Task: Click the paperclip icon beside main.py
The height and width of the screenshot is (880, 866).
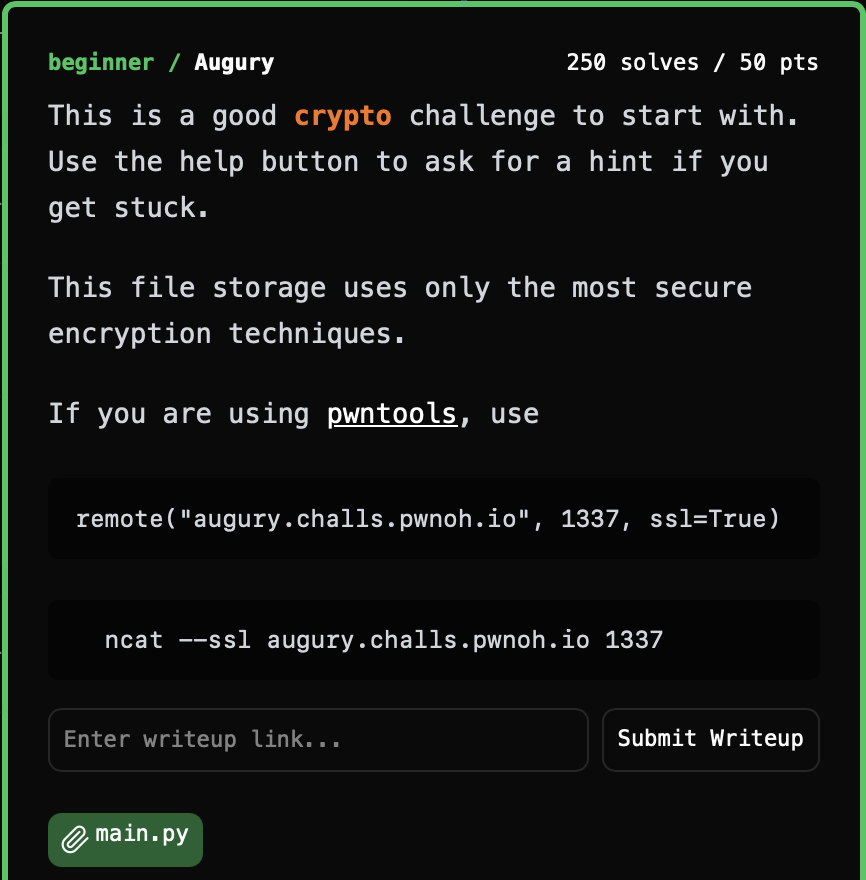Action: [75, 839]
